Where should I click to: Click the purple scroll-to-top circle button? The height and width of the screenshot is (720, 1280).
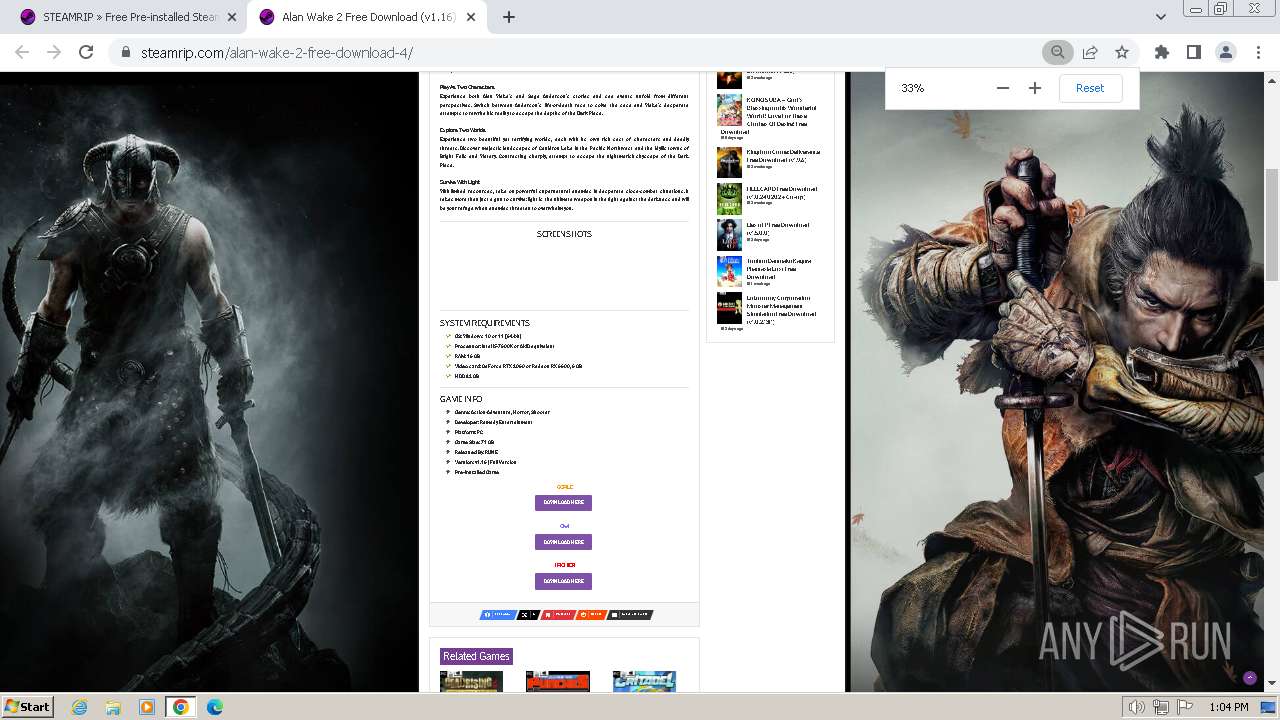pos(1249,678)
